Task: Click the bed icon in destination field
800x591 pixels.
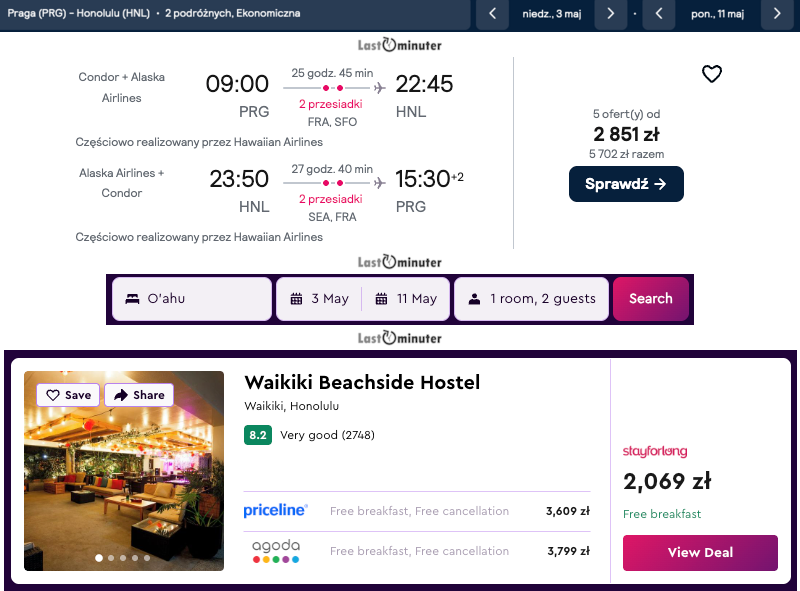Action: coord(132,299)
